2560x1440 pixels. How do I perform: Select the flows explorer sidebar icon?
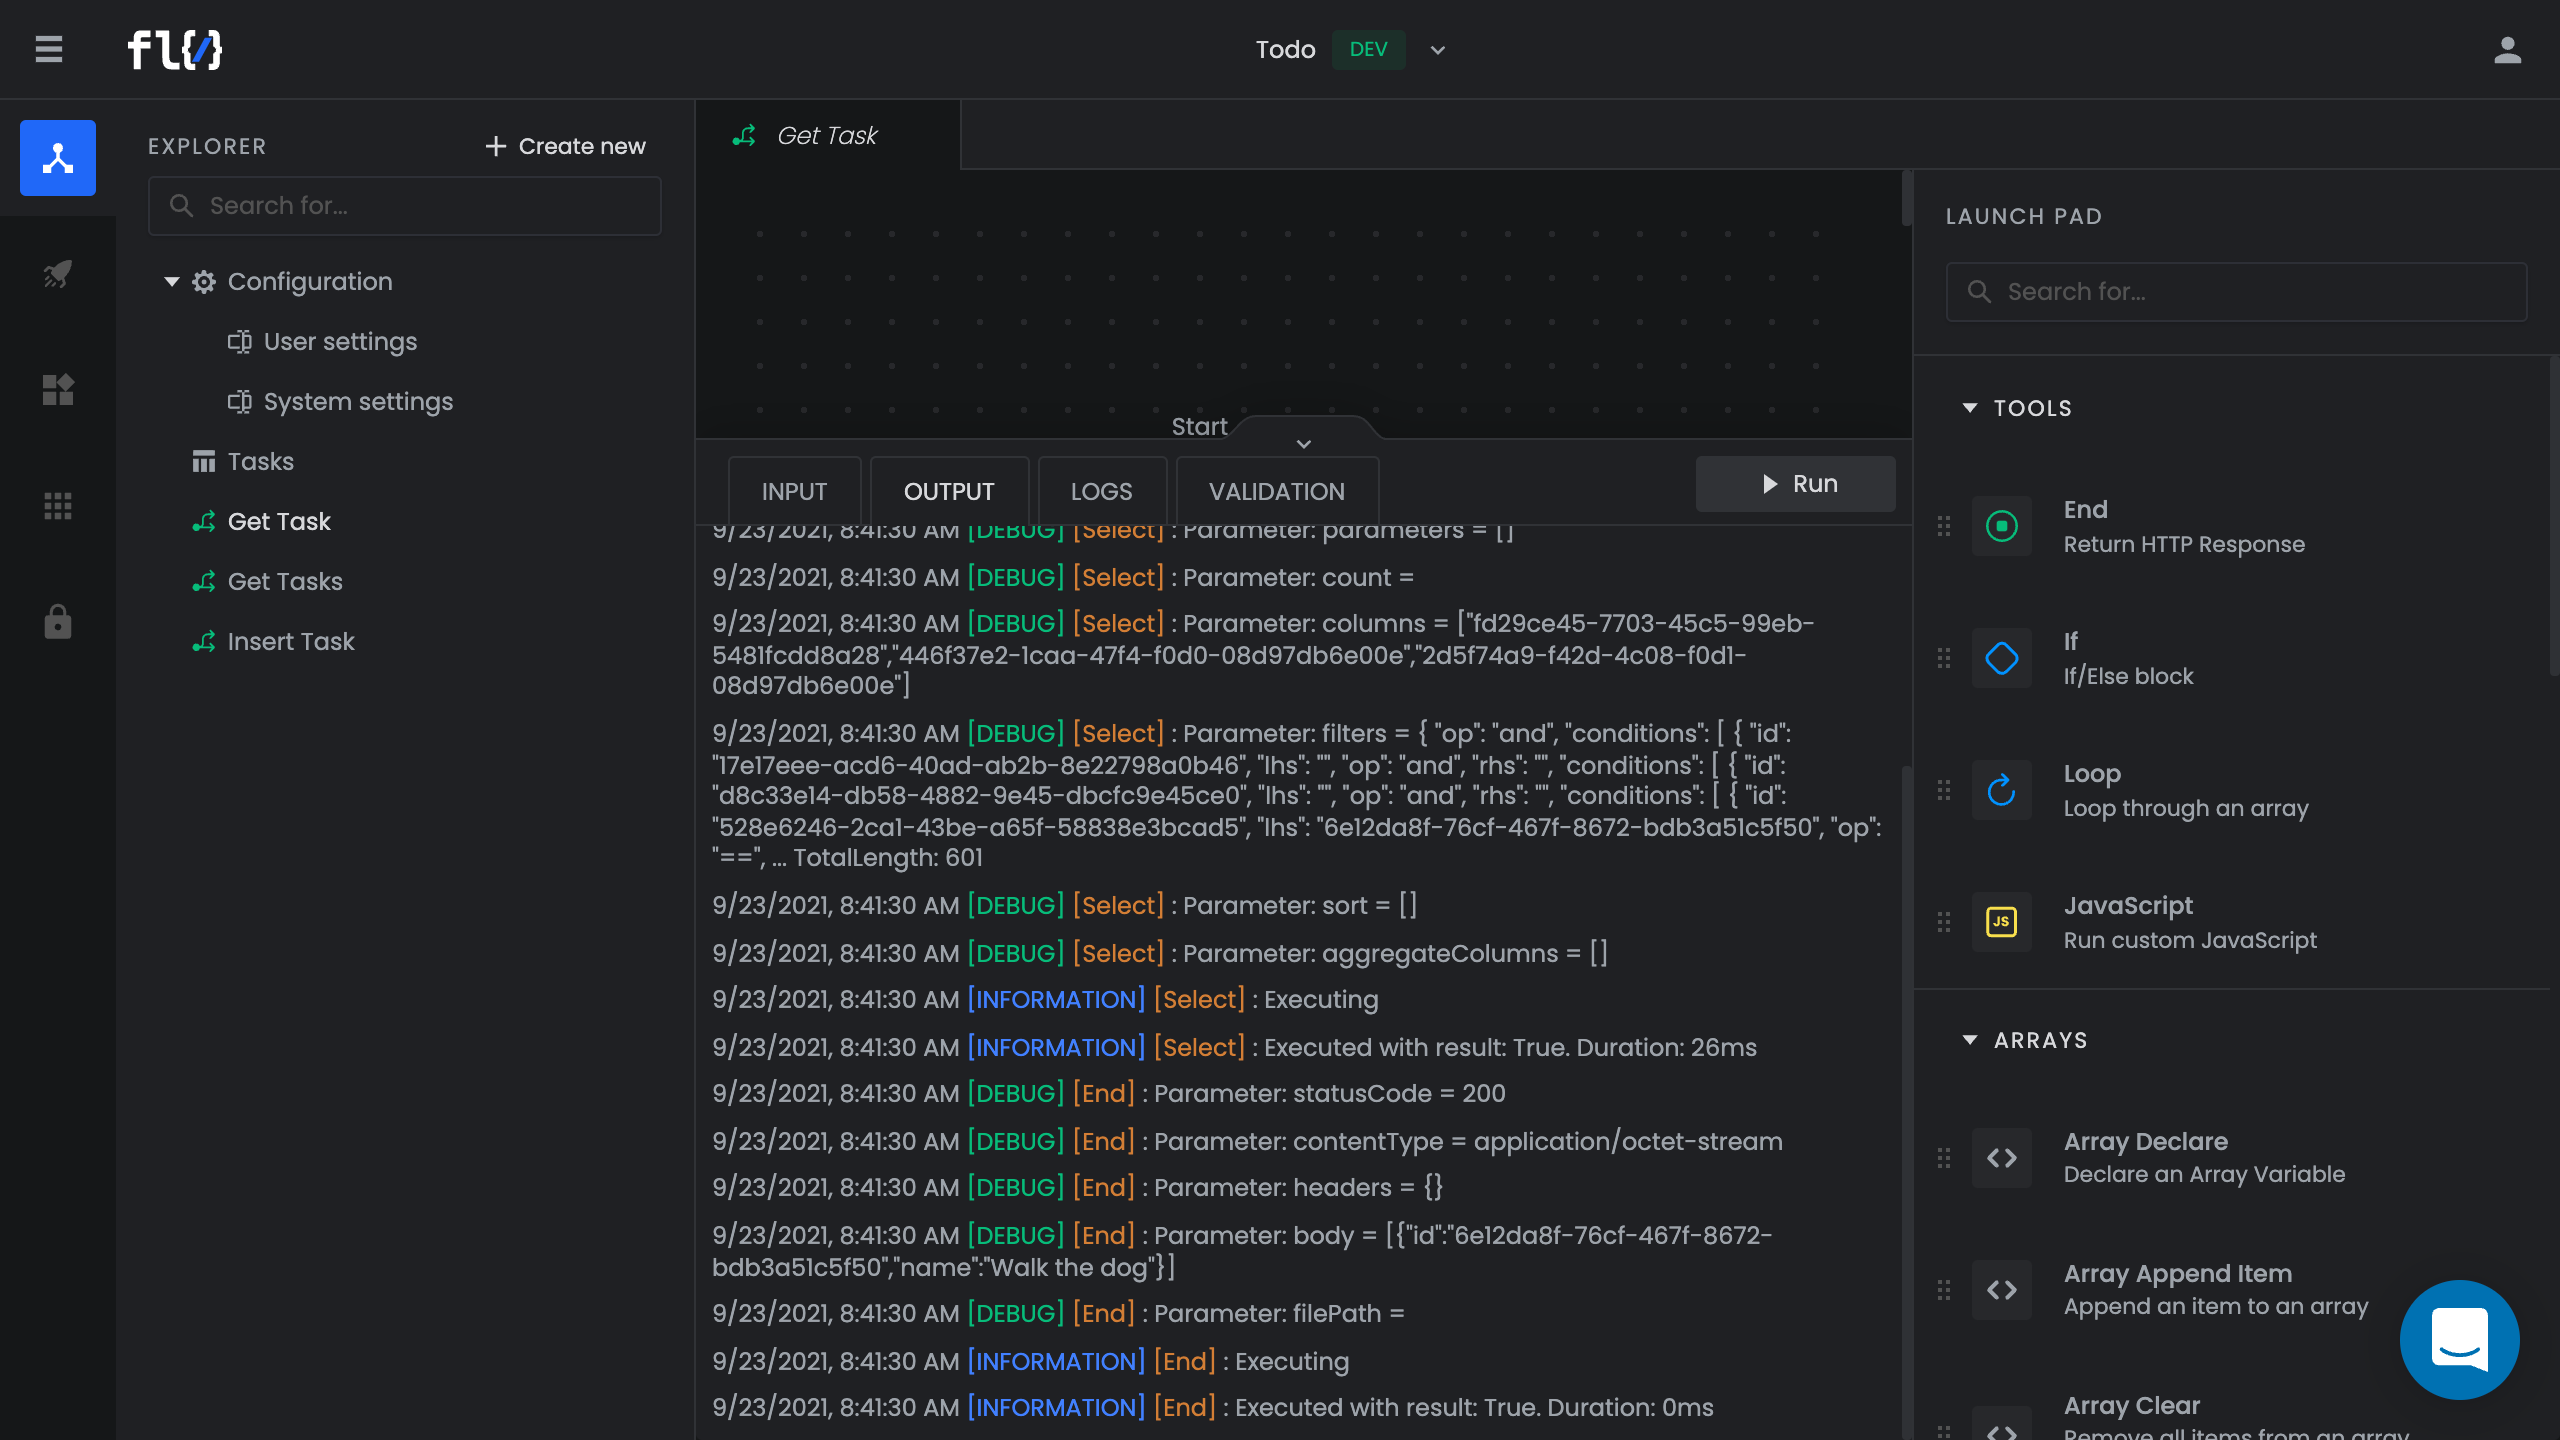click(x=58, y=158)
